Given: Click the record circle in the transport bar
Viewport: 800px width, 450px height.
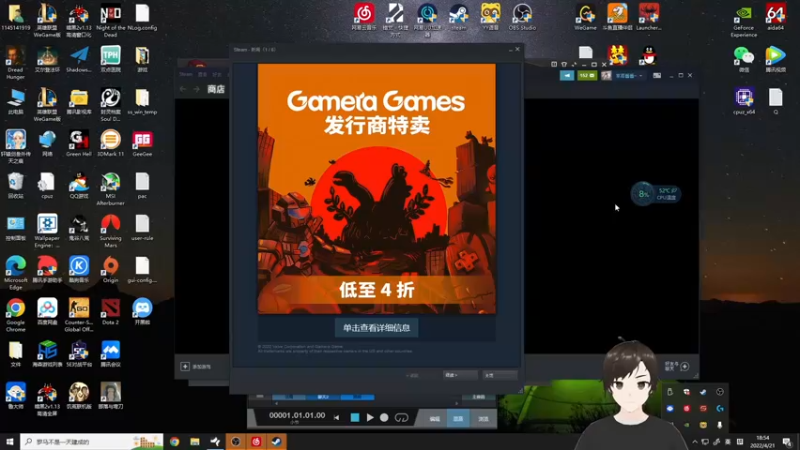Looking at the screenshot, I should 384,417.
